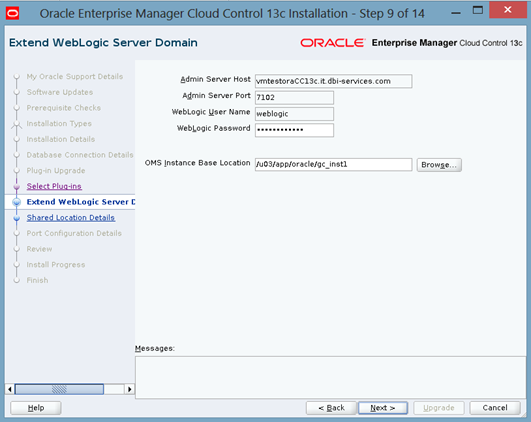Click the Extend WebLogic Server step bullet icon
Image resolution: width=531 pixels, height=422 pixels.
[x=17, y=202]
